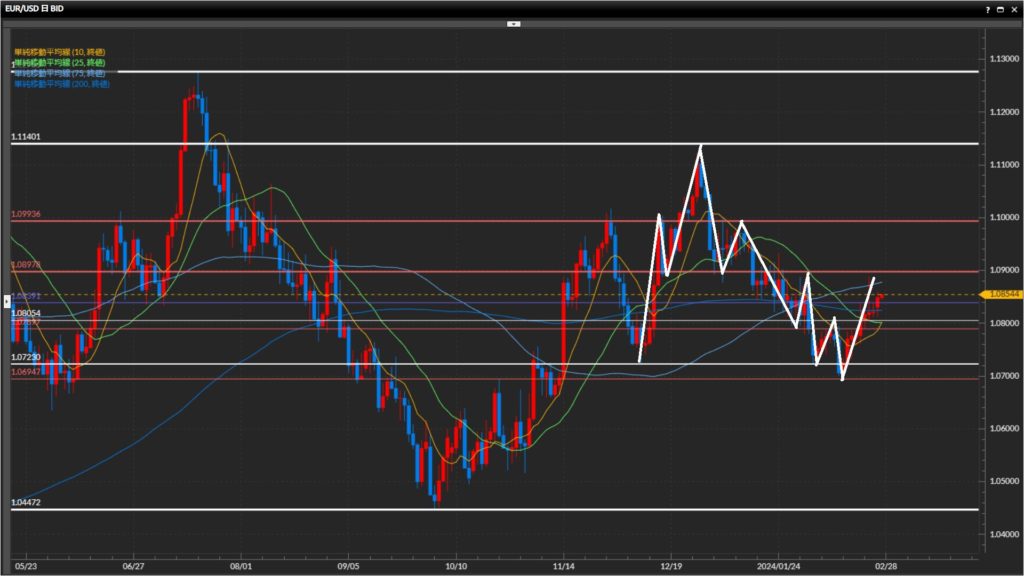
Task: Maximize the EUR/USD chart window
Action: pos(1002,7)
